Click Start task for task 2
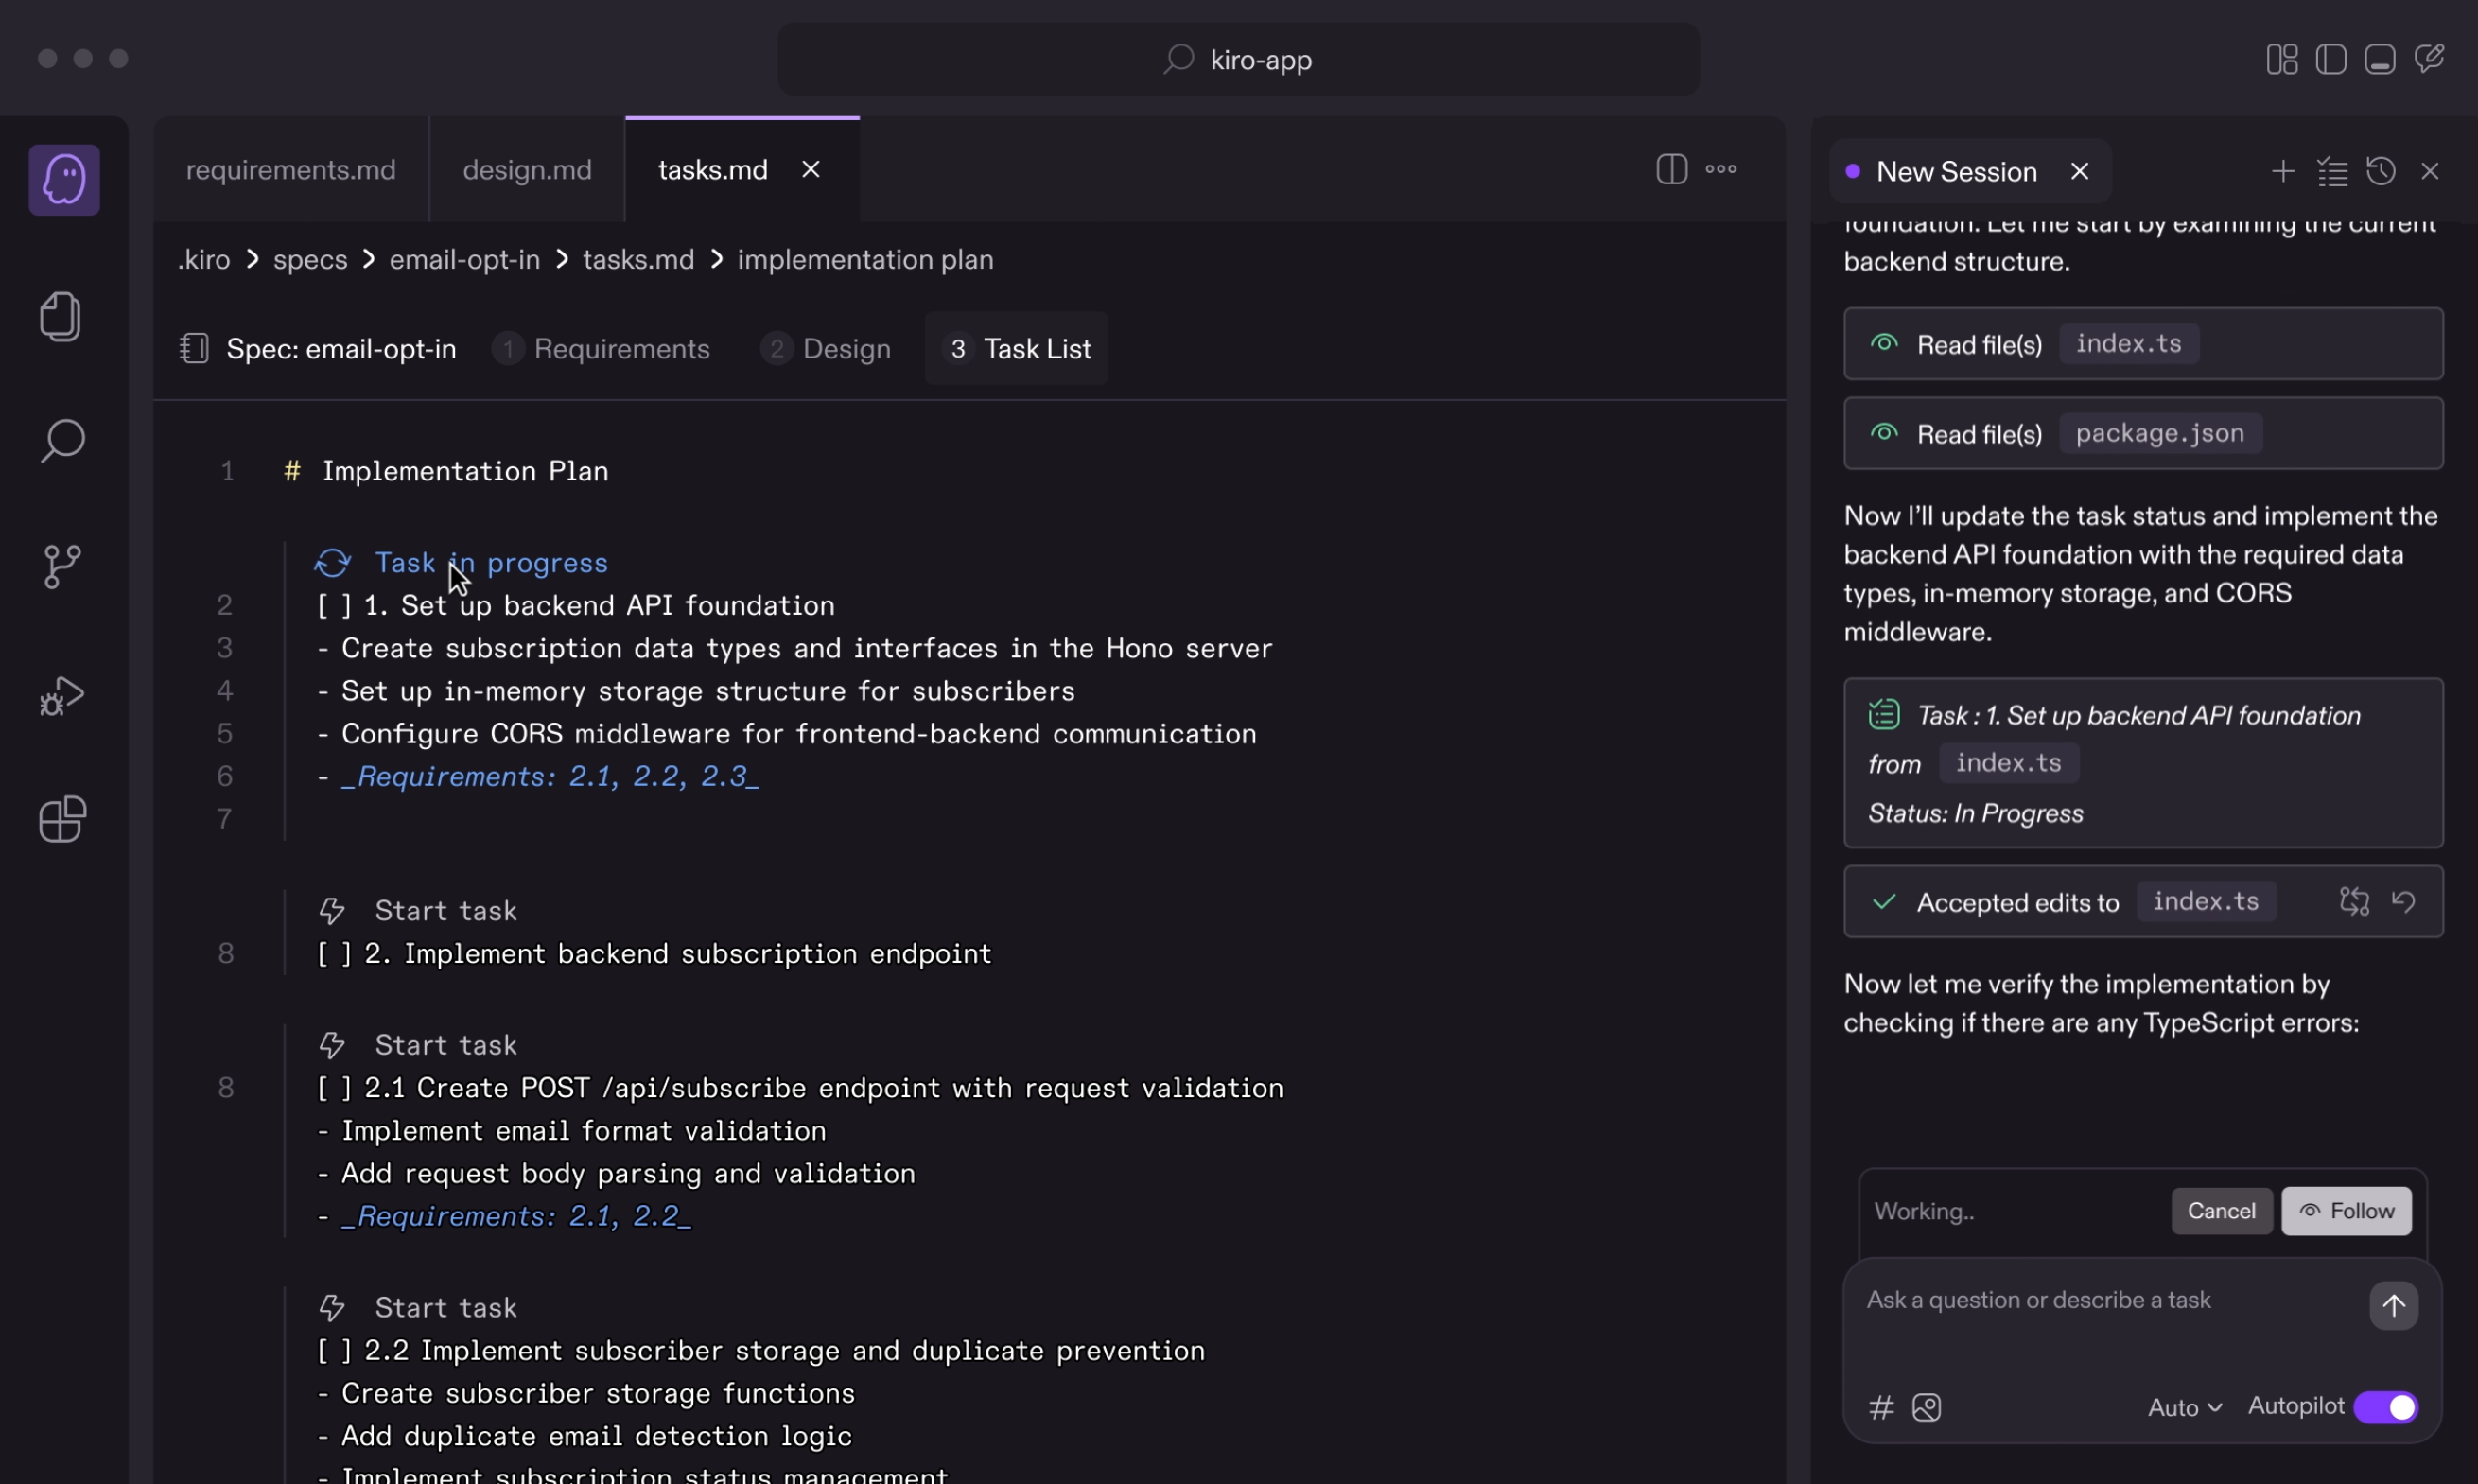The height and width of the screenshot is (1484, 2478). click(446, 911)
